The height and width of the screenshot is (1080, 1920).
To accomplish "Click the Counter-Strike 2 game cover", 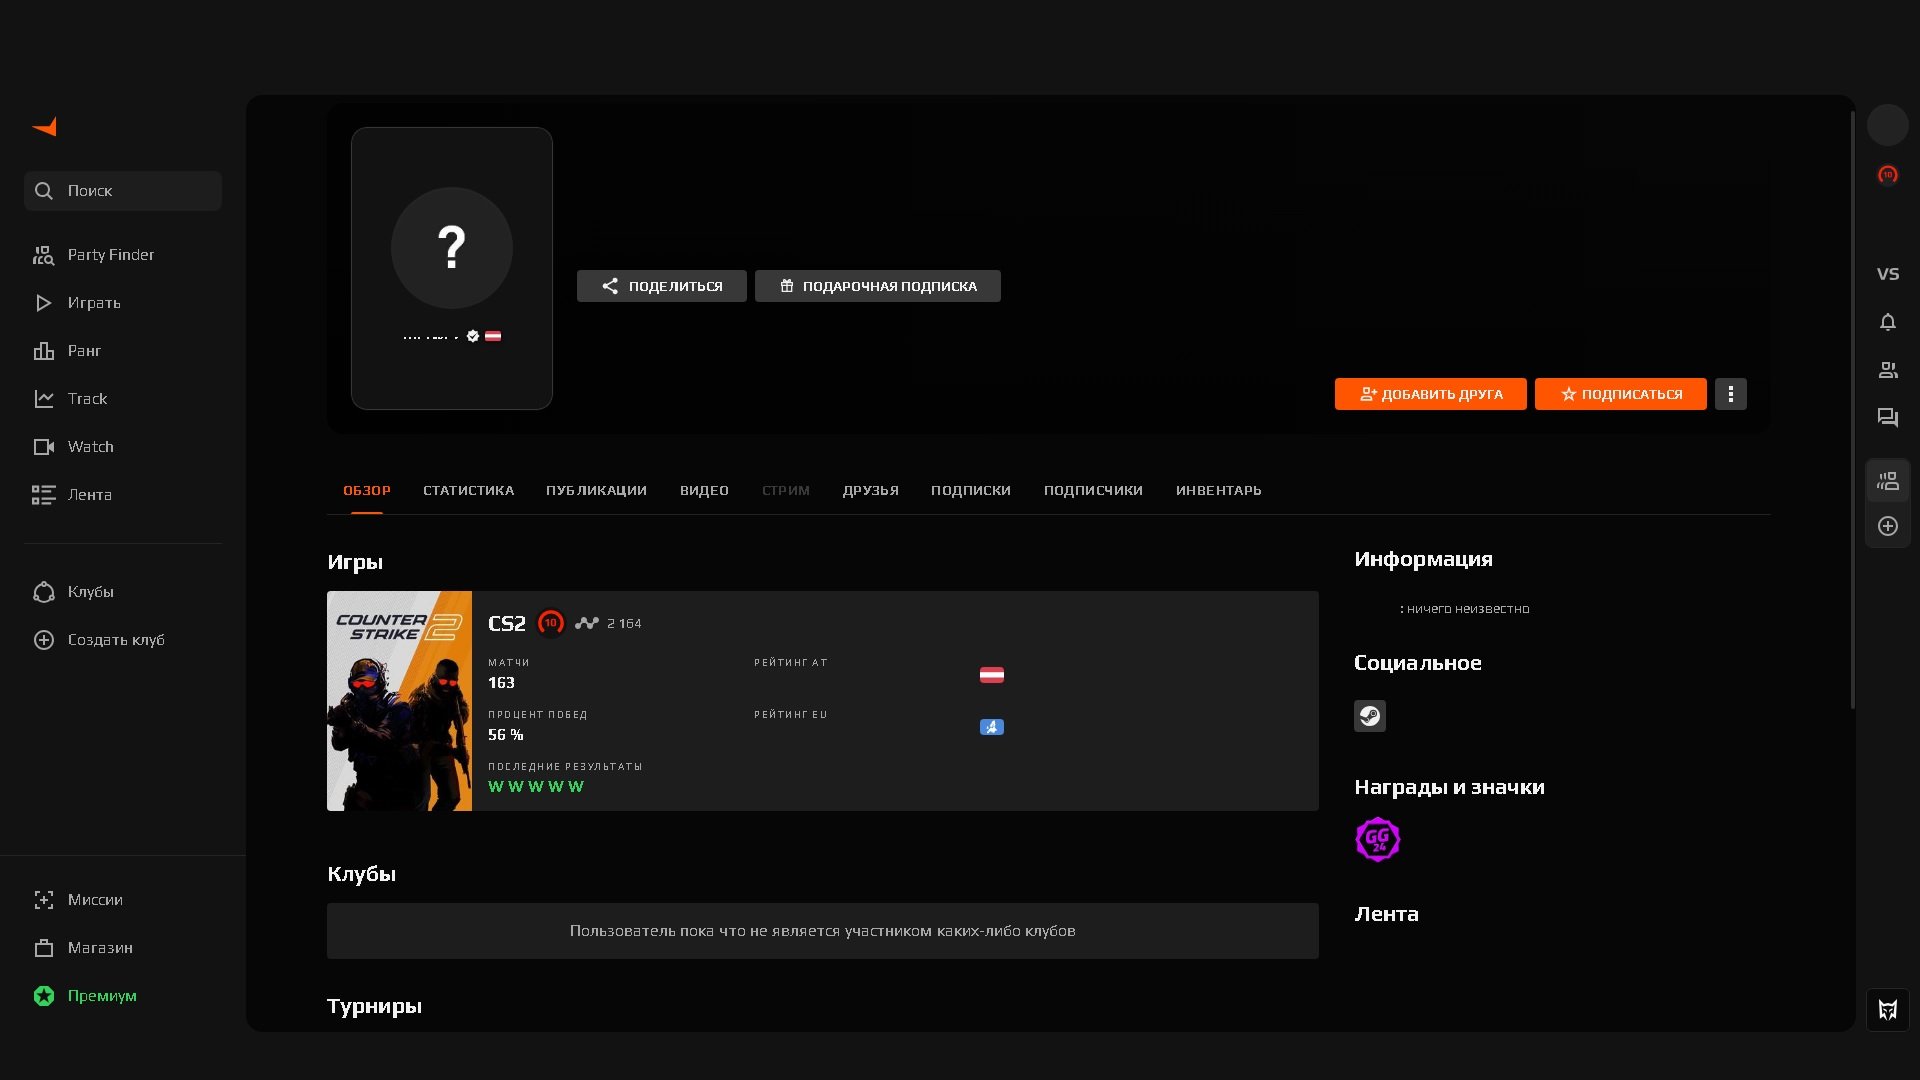I will click(x=399, y=701).
